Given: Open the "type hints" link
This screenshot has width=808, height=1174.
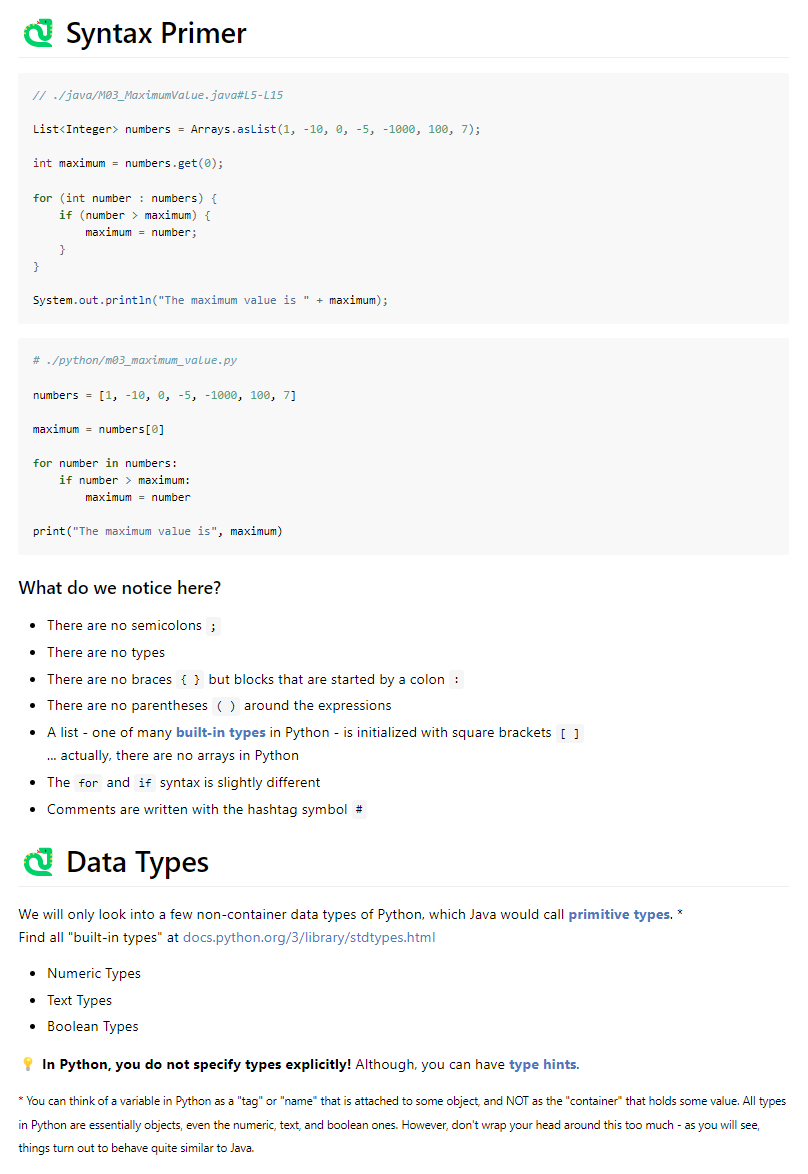Looking at the screenshot, I should point(543,1064).
